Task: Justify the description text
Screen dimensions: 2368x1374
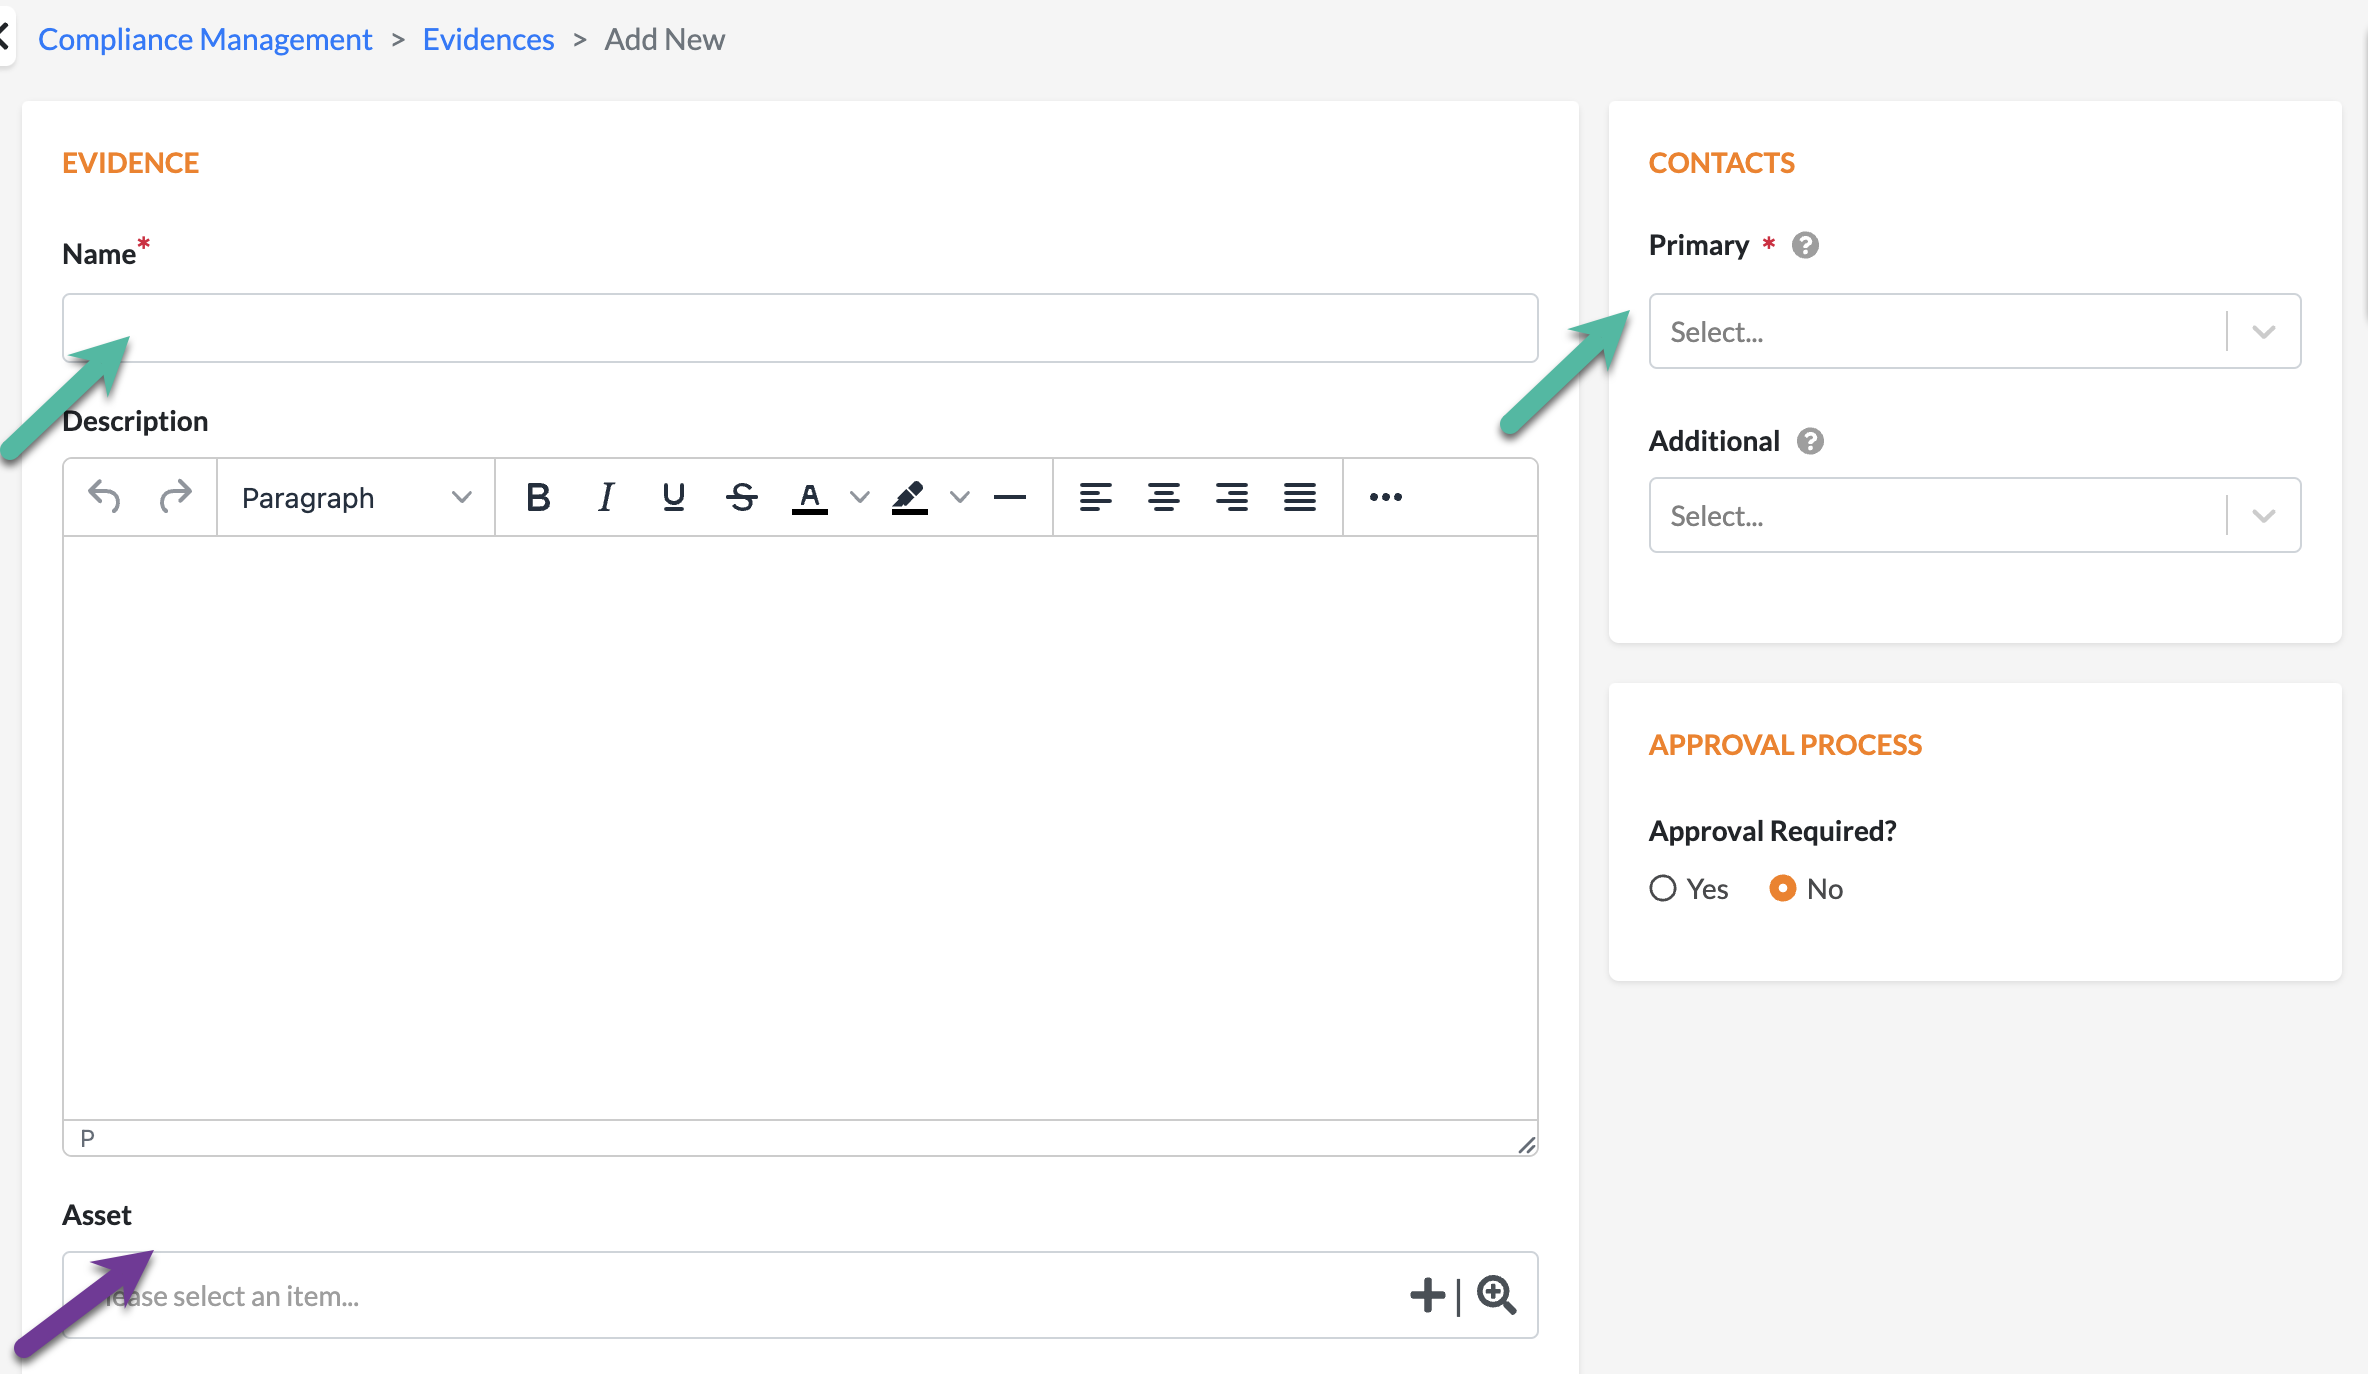Action: [x=1299, y=497]
